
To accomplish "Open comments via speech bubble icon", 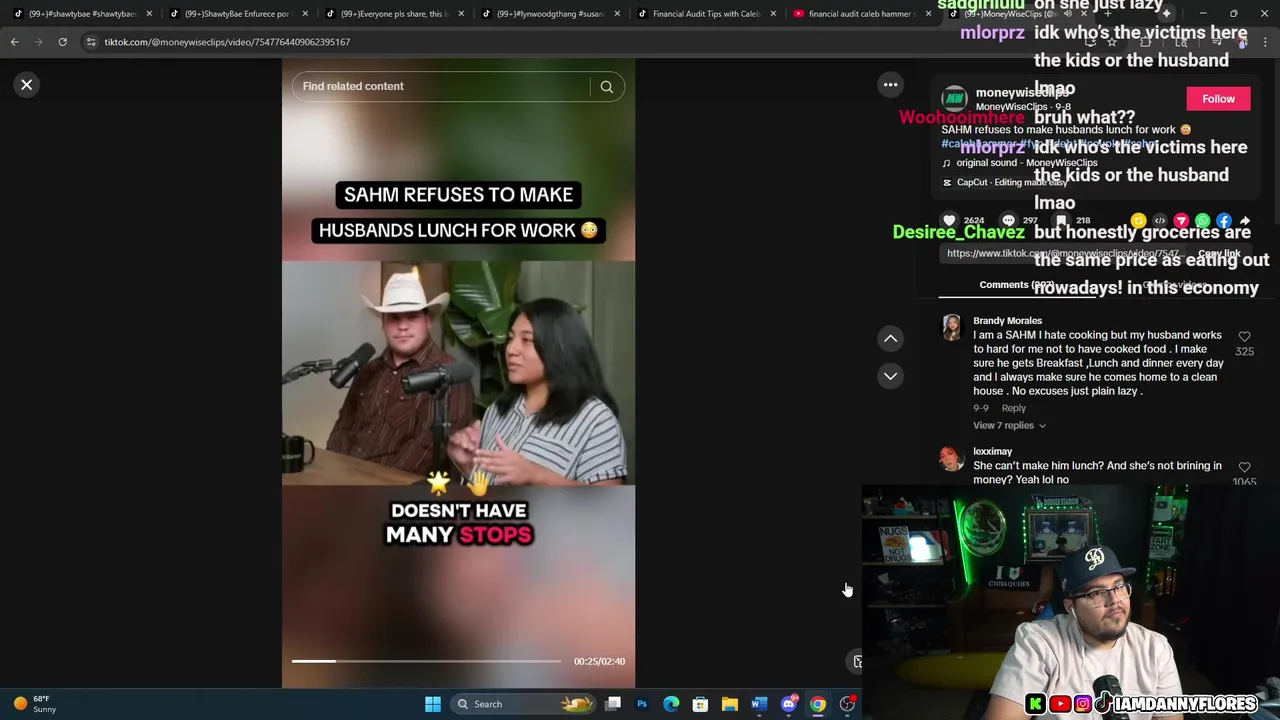I will pos(1008,220).
